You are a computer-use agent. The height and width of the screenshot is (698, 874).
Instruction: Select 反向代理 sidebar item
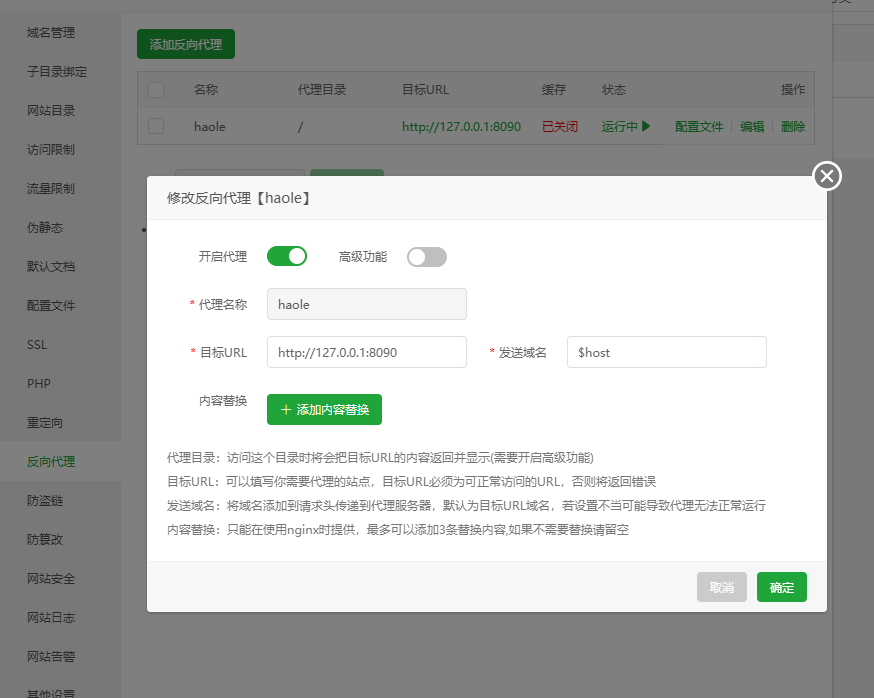coord(51,462)
